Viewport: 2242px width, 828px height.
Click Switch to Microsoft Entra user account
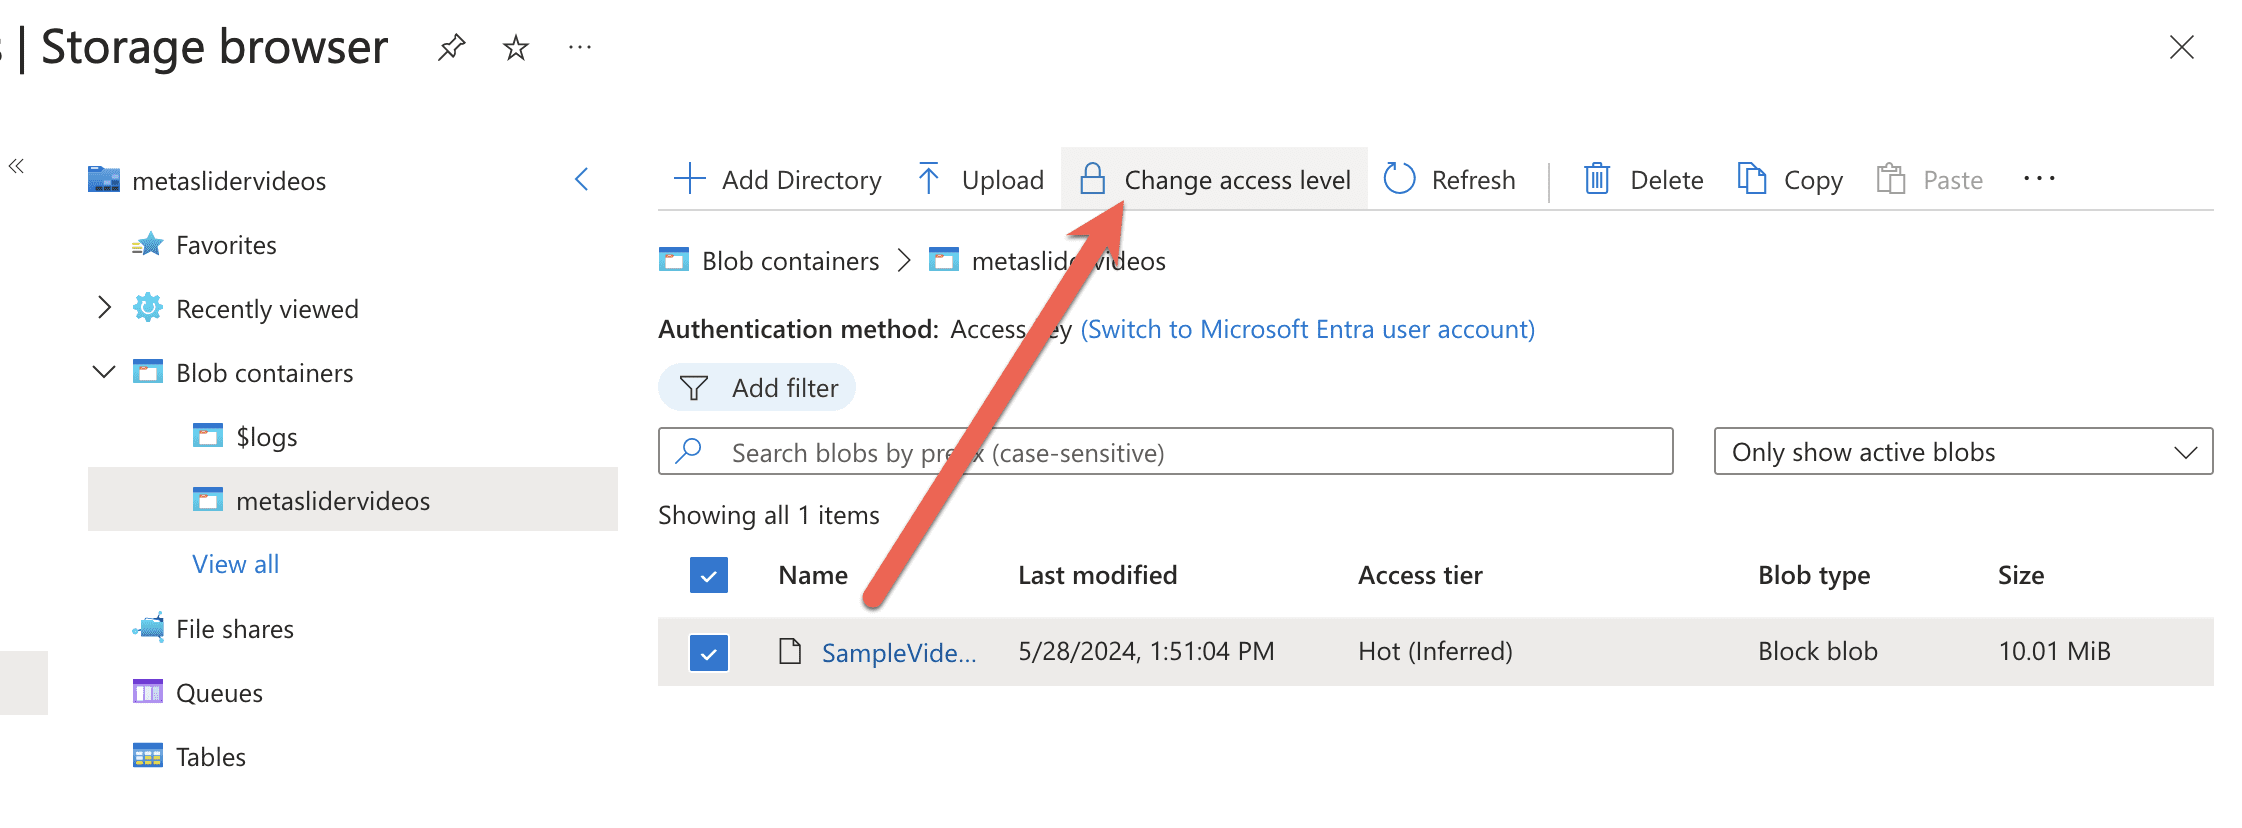pos(1307,329)
